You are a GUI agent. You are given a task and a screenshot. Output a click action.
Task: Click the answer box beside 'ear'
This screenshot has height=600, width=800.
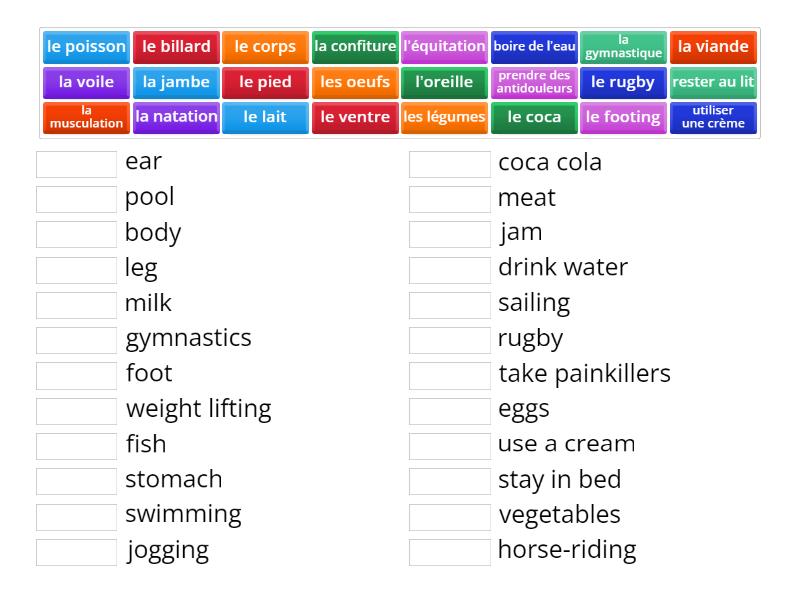point(75,162)
